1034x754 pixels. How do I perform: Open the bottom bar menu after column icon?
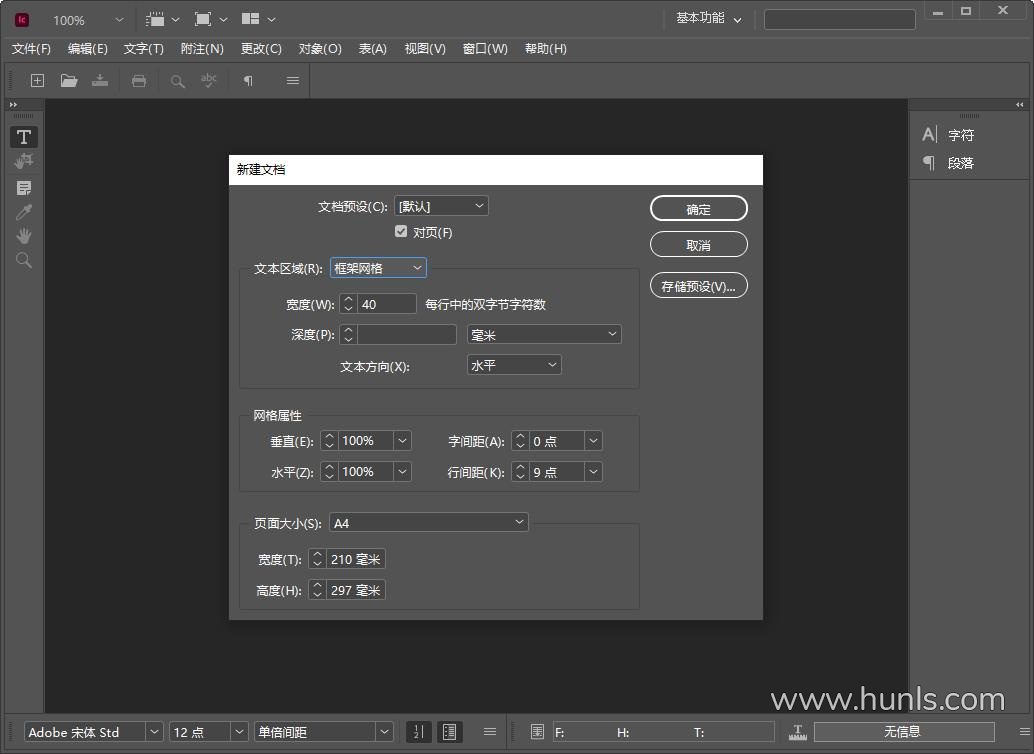pyautogui.click(x=490, y=732)
